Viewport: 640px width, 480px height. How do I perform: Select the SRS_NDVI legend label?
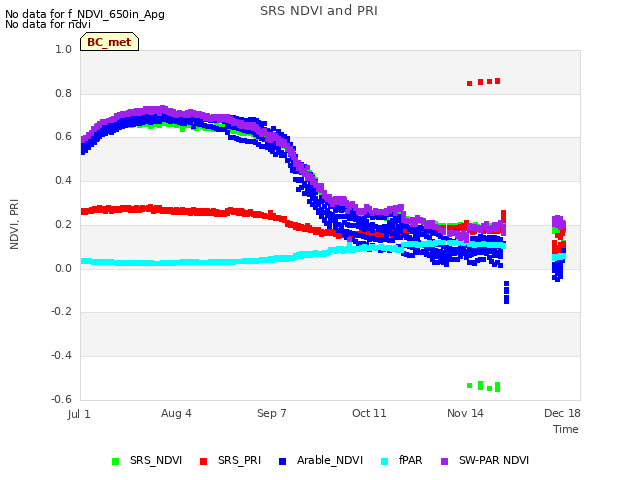pos(156,460)
